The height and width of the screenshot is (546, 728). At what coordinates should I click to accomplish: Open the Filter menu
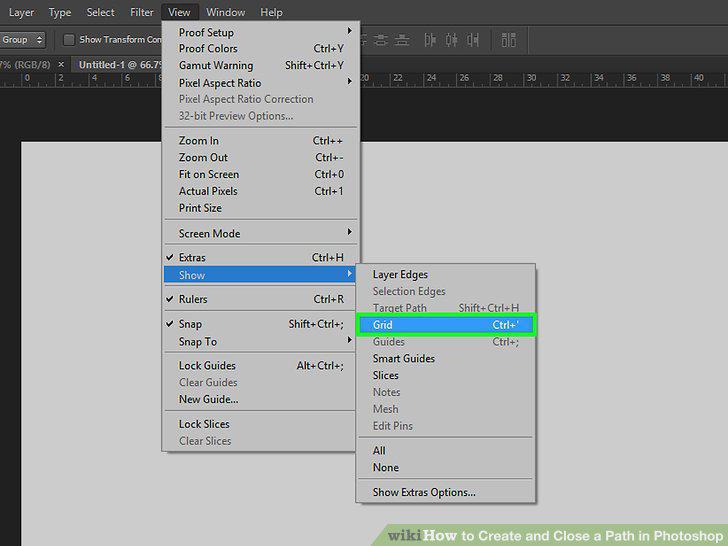click(142, 13)
